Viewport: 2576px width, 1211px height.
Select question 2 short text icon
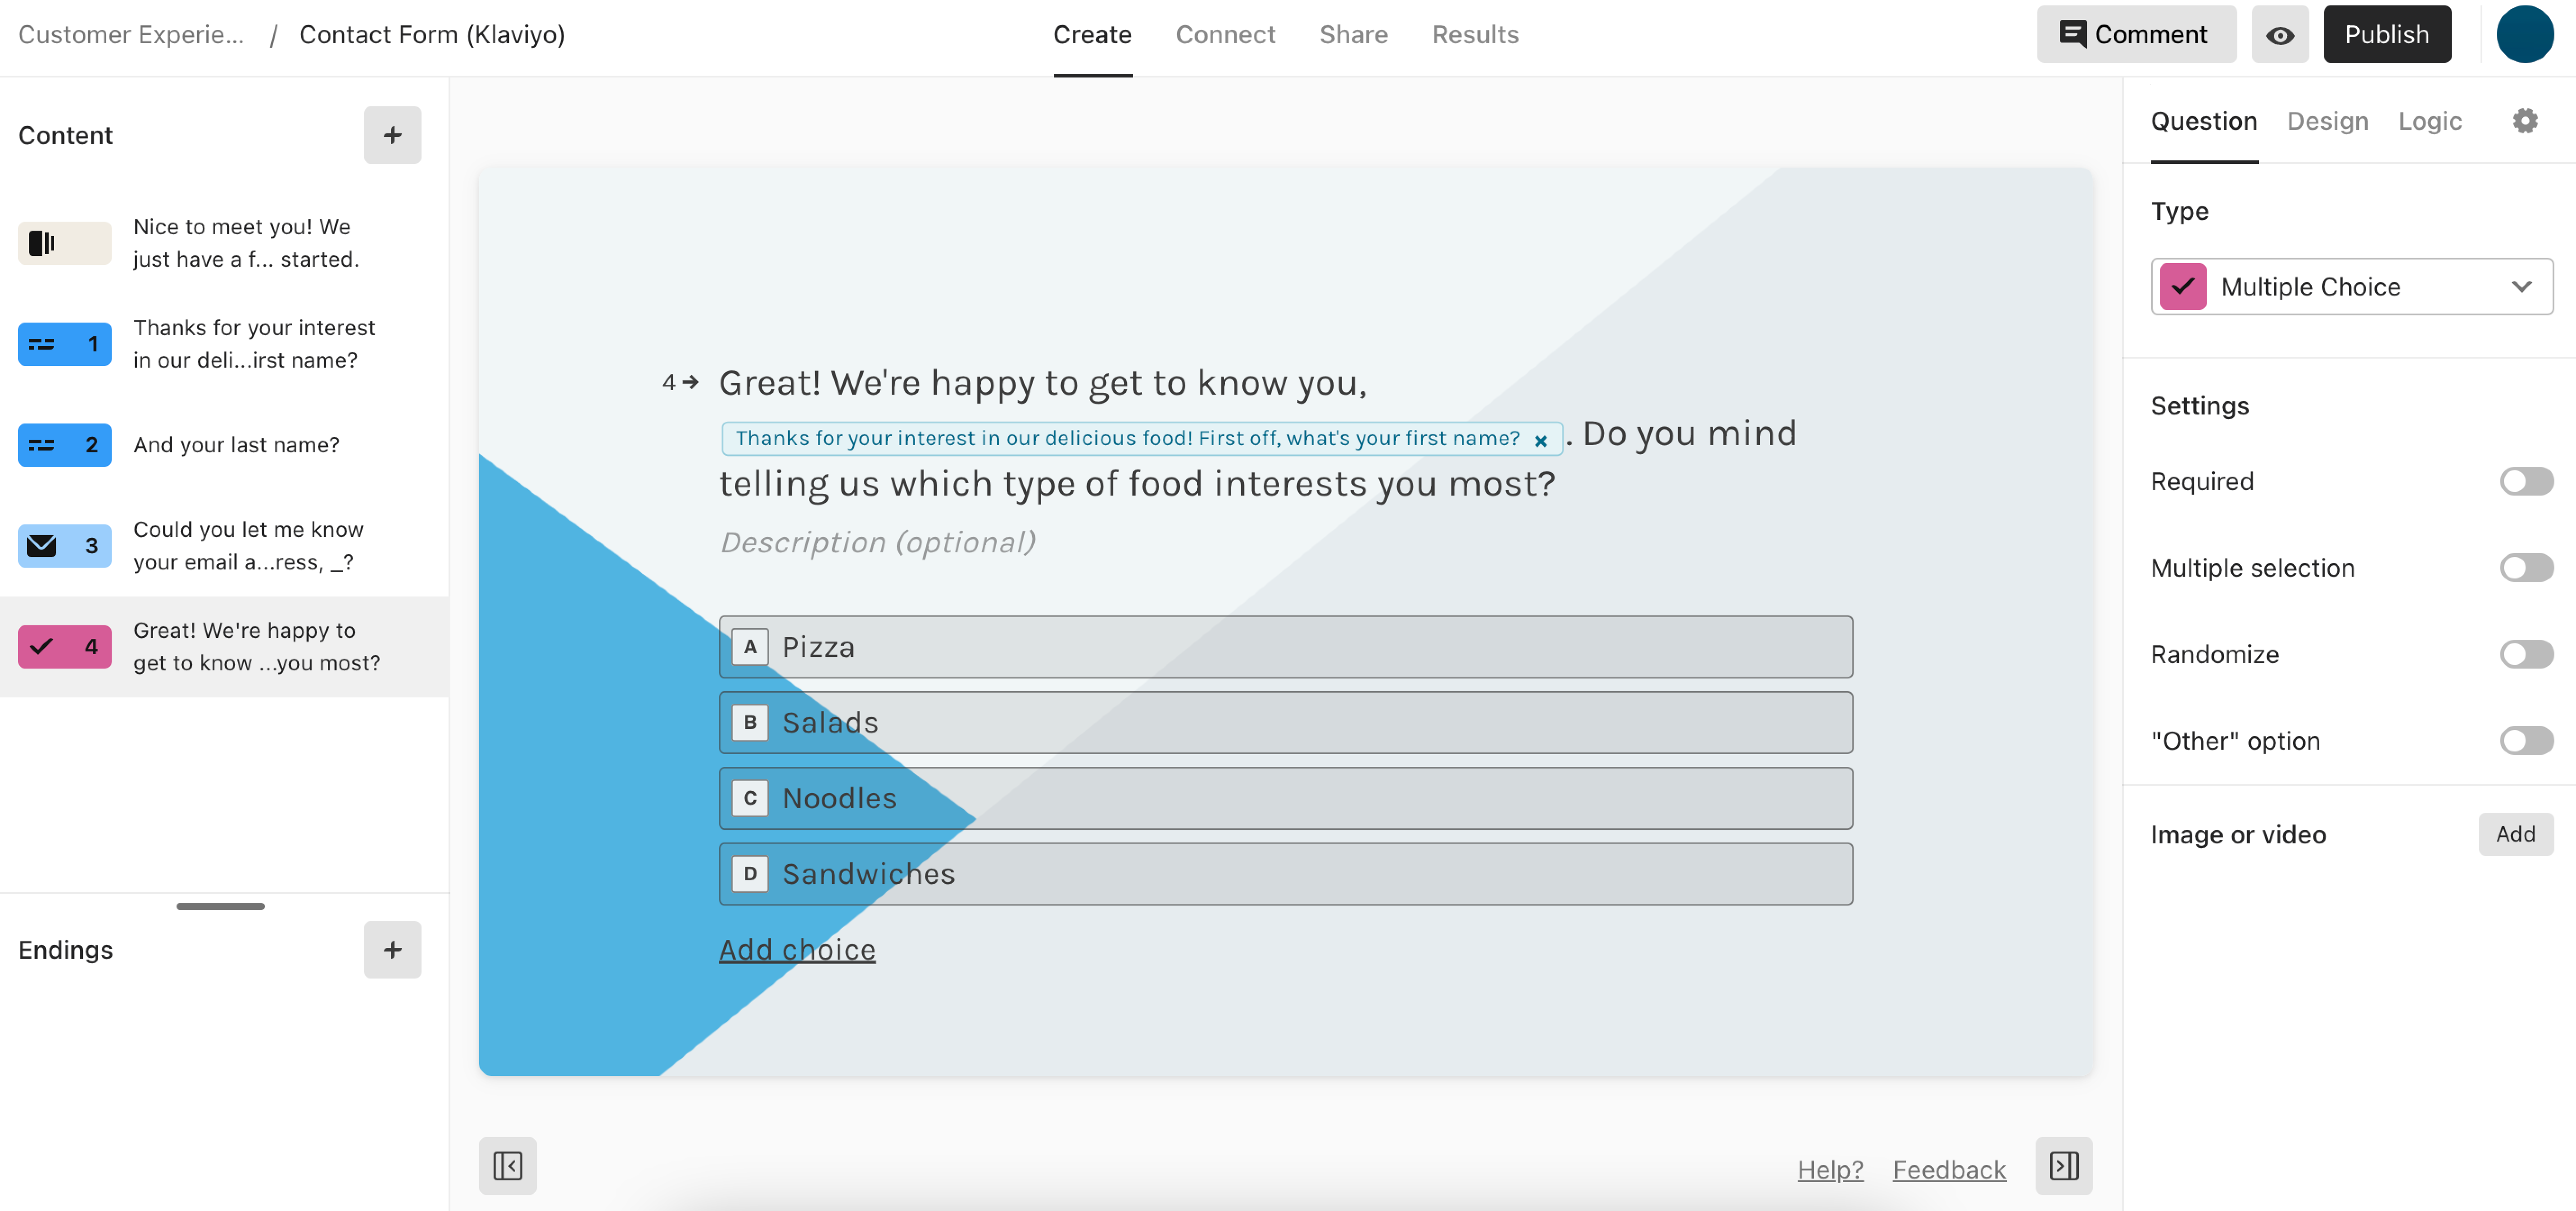tap(65, 445)
